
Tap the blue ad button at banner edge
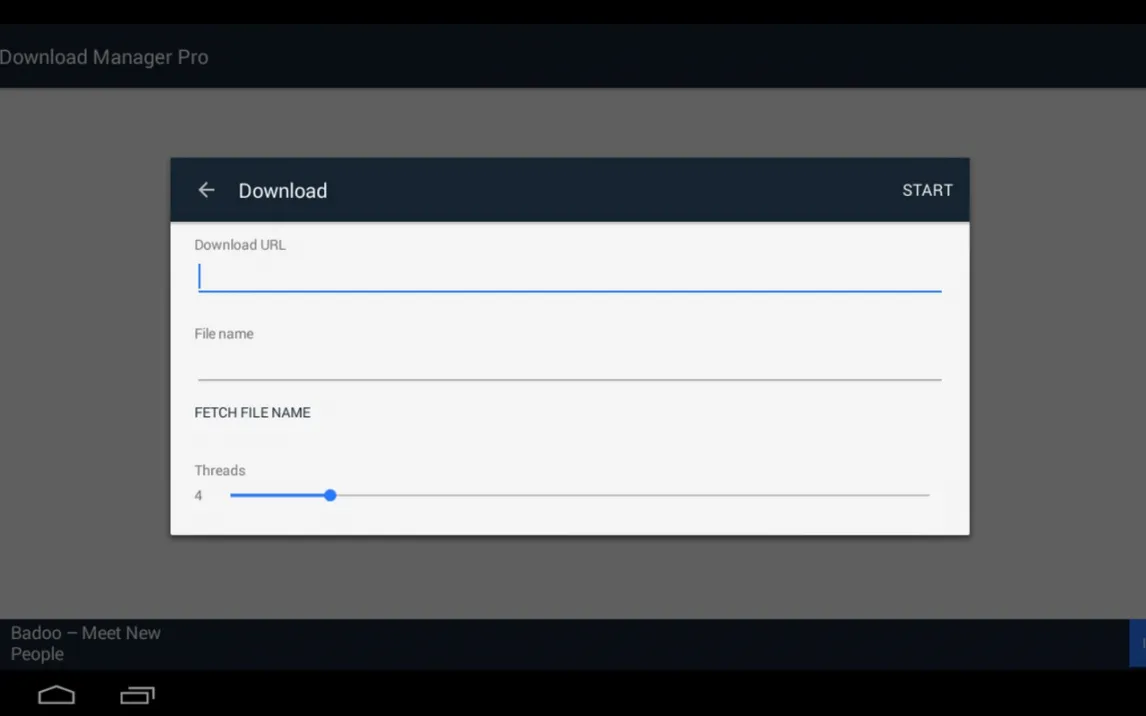click(x=1137, y=643)
